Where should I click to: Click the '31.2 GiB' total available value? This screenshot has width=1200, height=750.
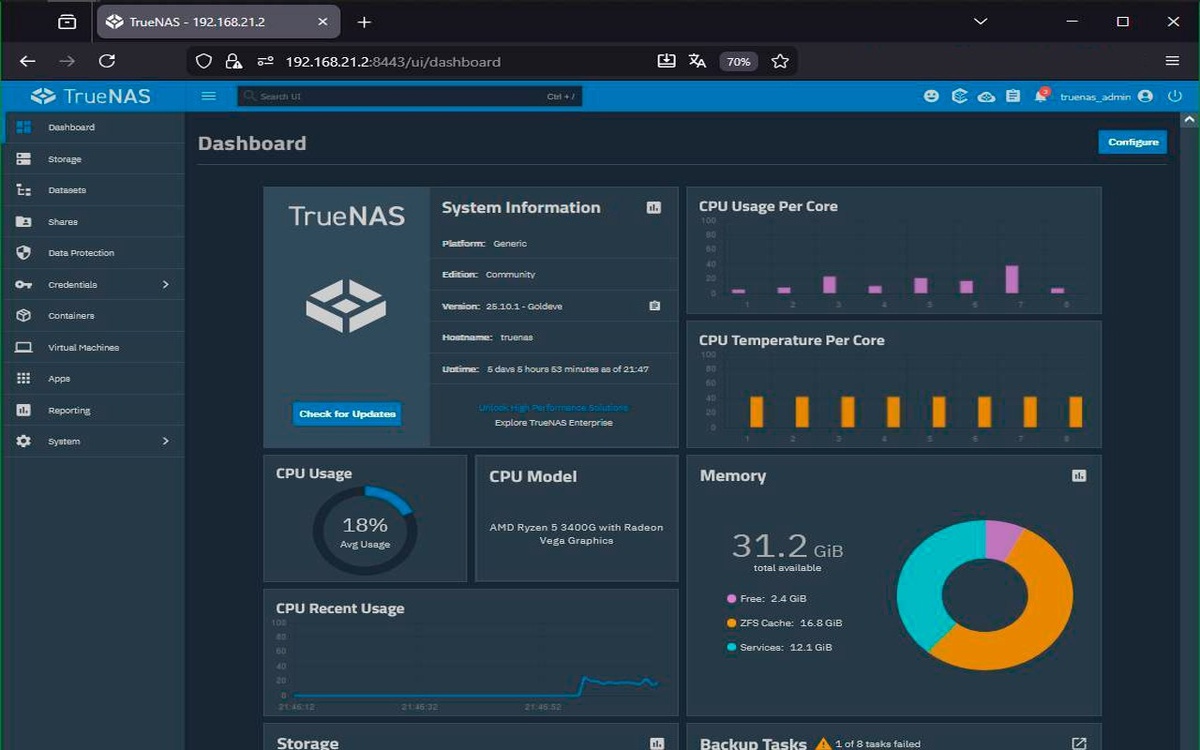(x=787, y=546)
